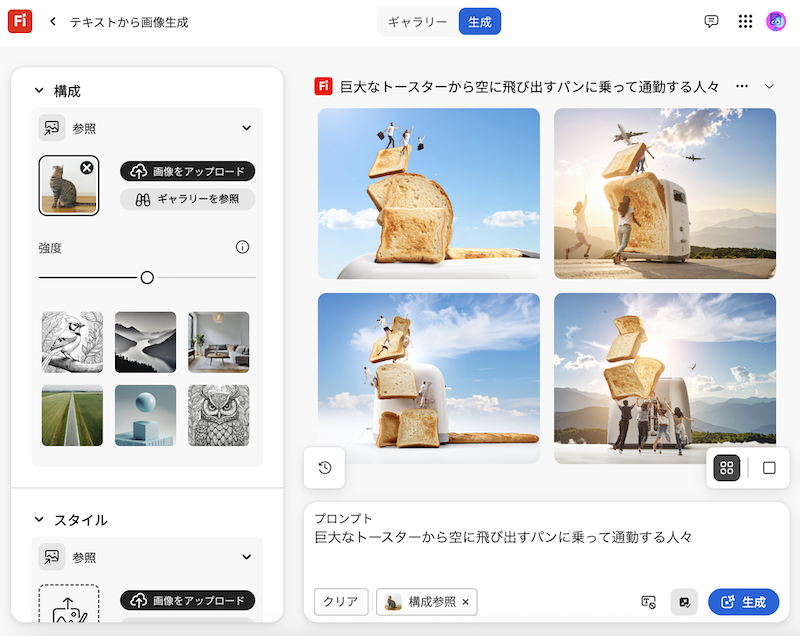The width and height of the screenshot is (800, 636).
Task: Collapse the スタイル section
Action: point(39,520)
